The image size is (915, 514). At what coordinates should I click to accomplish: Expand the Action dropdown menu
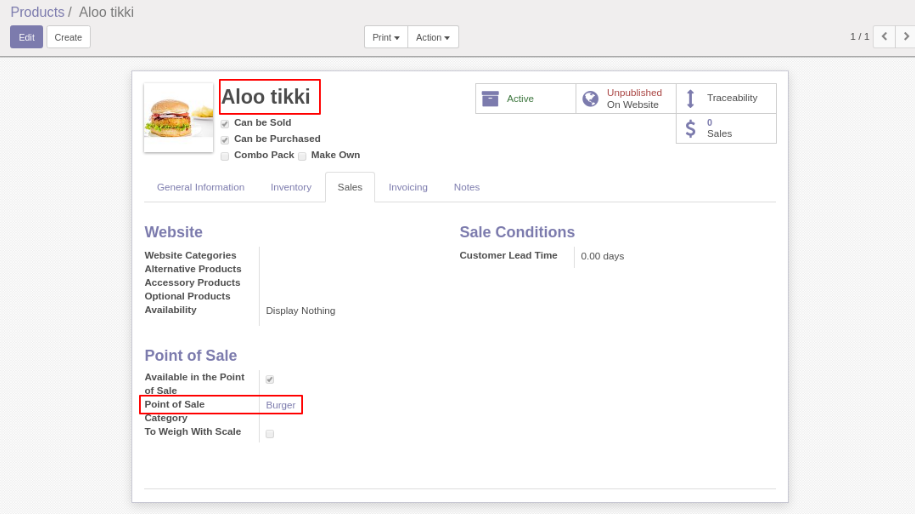tap(432, 37)
